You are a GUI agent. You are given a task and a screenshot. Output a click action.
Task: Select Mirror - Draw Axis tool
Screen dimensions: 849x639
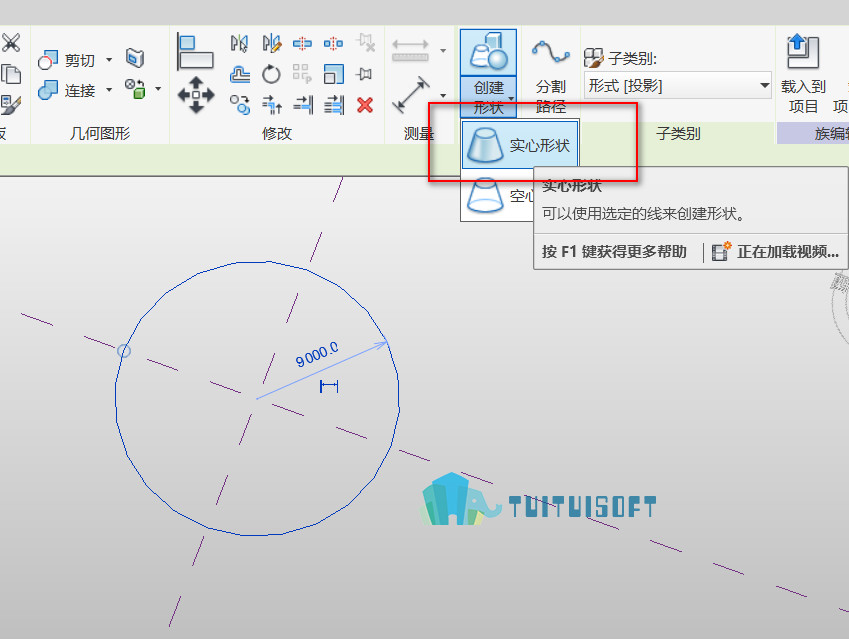(x=271, y=43)
